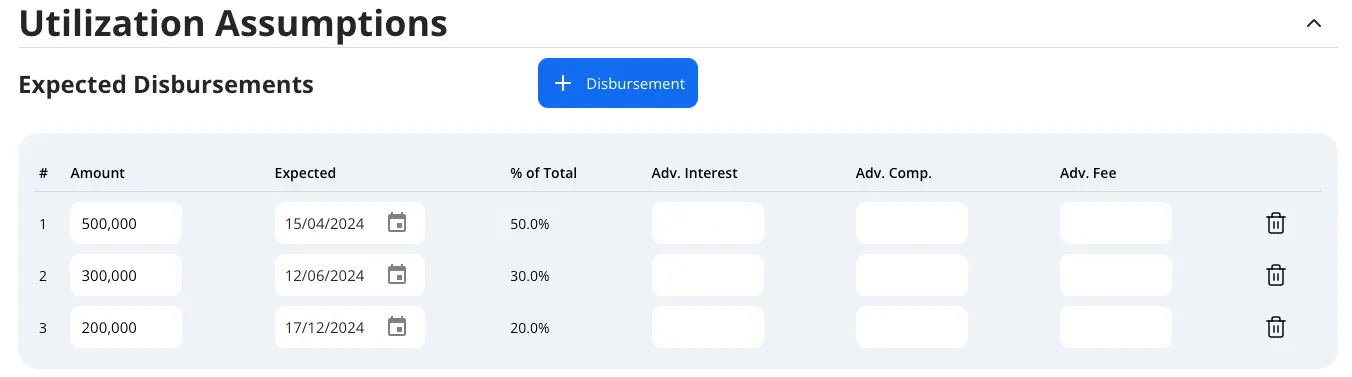Screen dimensions: 1352x377
Task: Focus Adv. Fee field in row 1
Action: 1116,223
